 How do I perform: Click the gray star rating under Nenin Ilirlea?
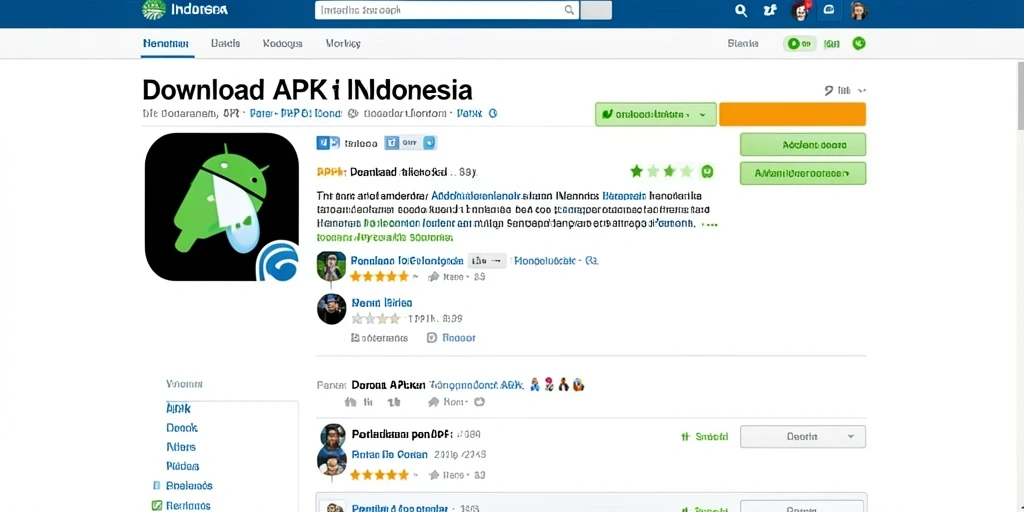click(376, 319)
